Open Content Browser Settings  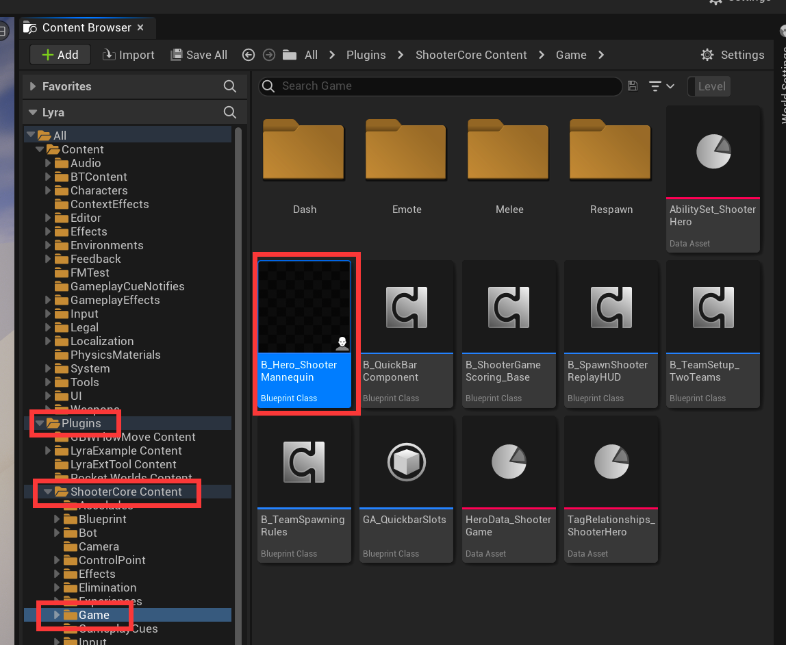pos(732,55)
